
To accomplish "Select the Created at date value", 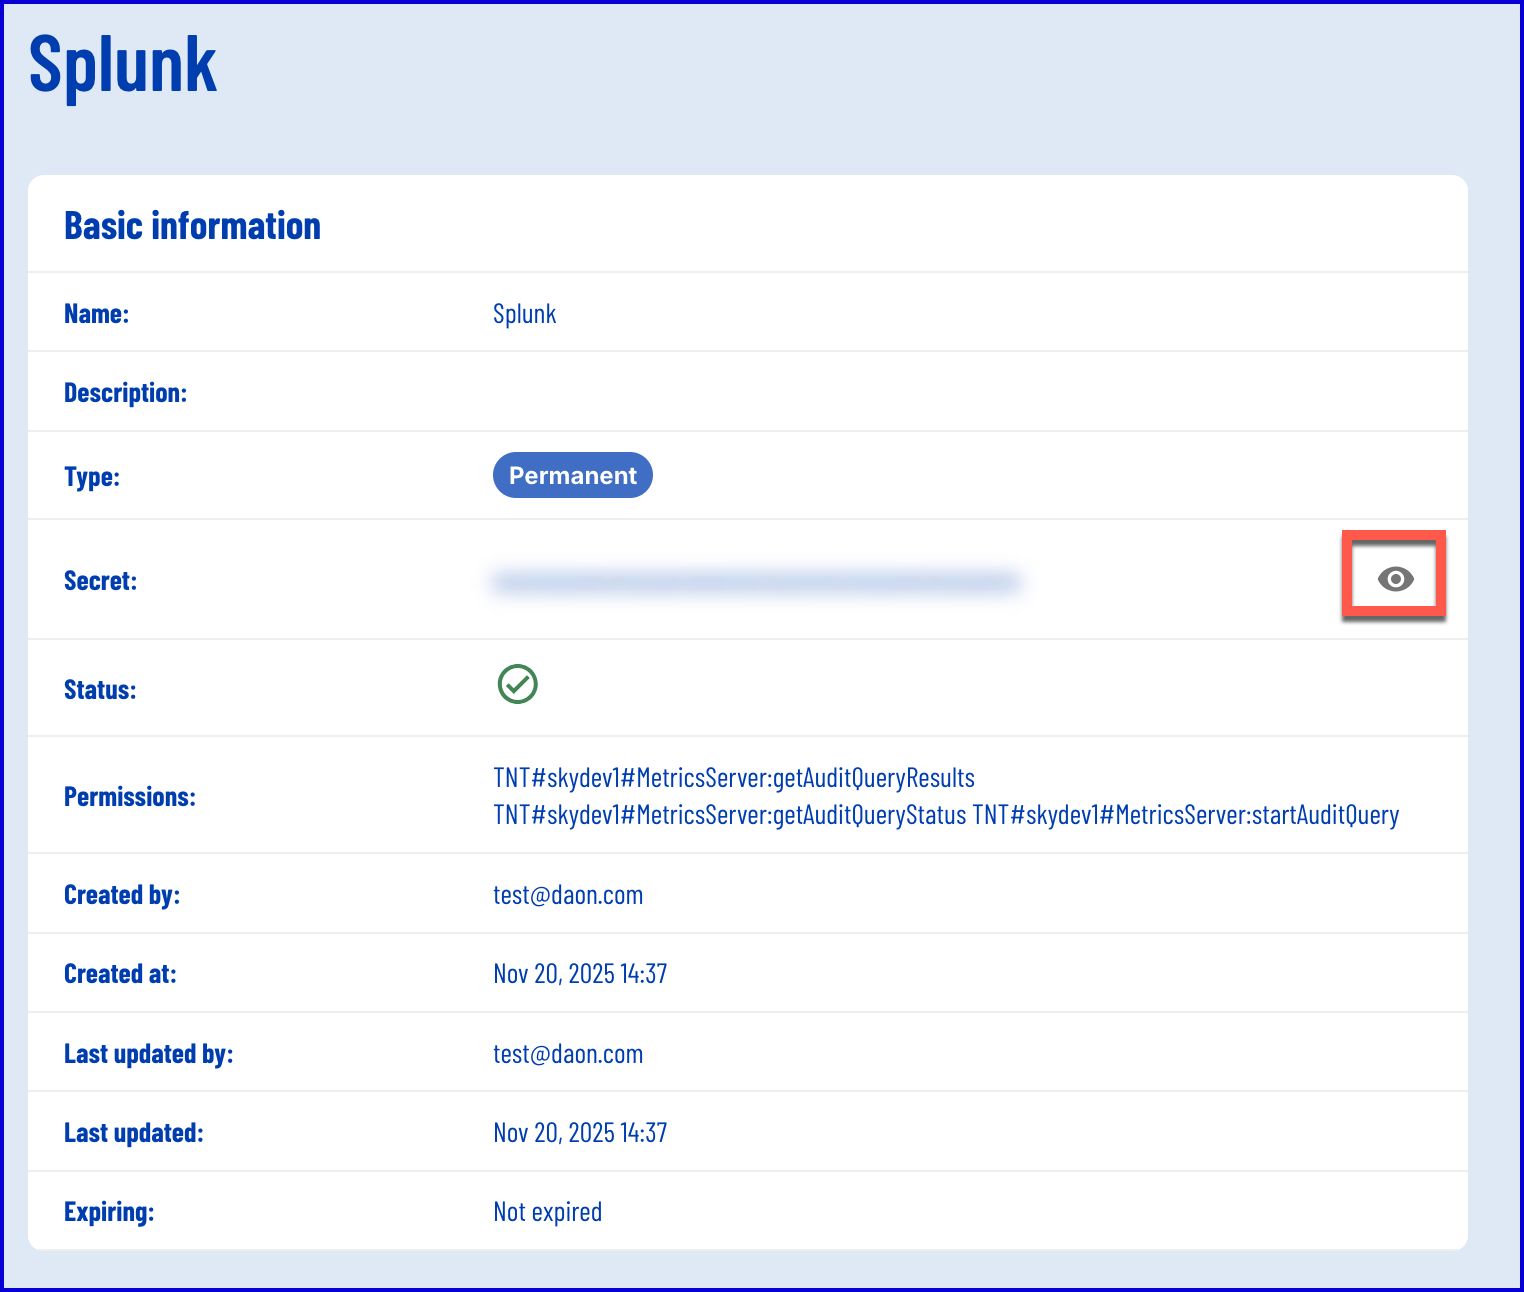I will click(580, 974).
